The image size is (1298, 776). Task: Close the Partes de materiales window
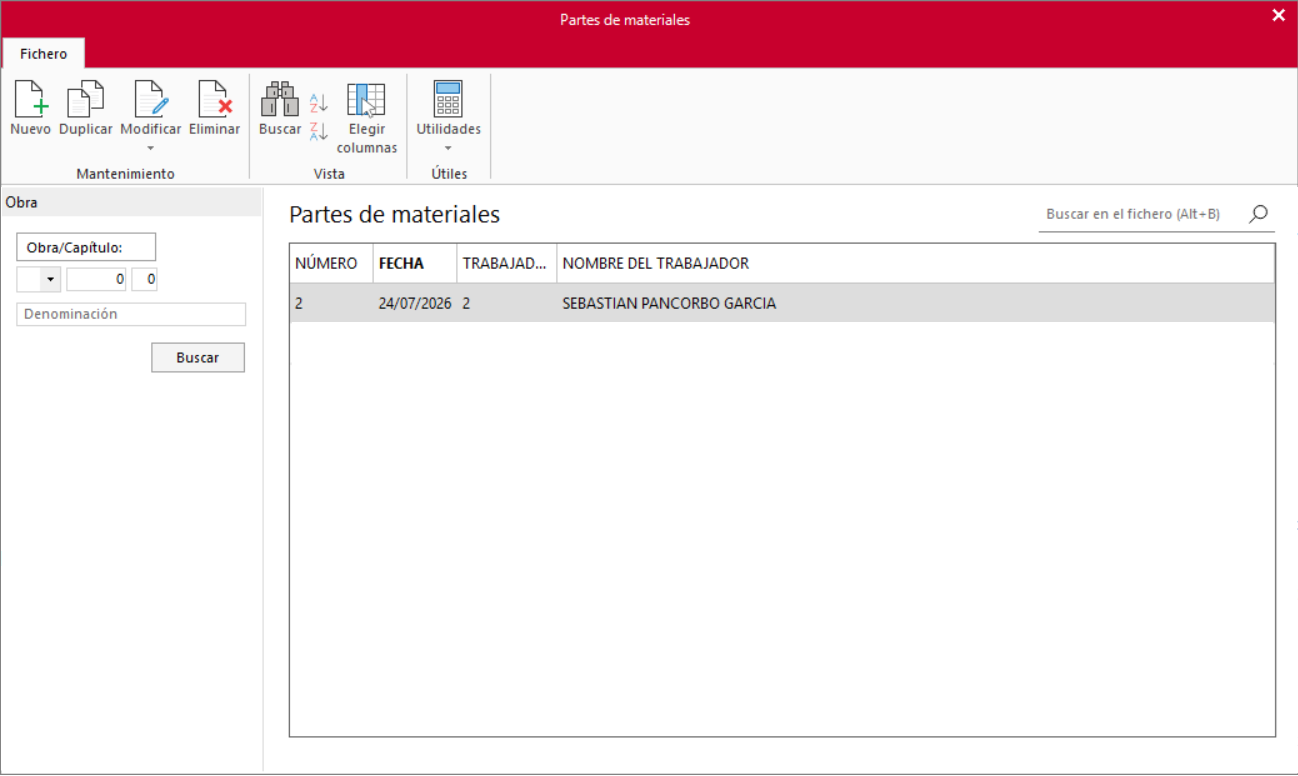1278,16
